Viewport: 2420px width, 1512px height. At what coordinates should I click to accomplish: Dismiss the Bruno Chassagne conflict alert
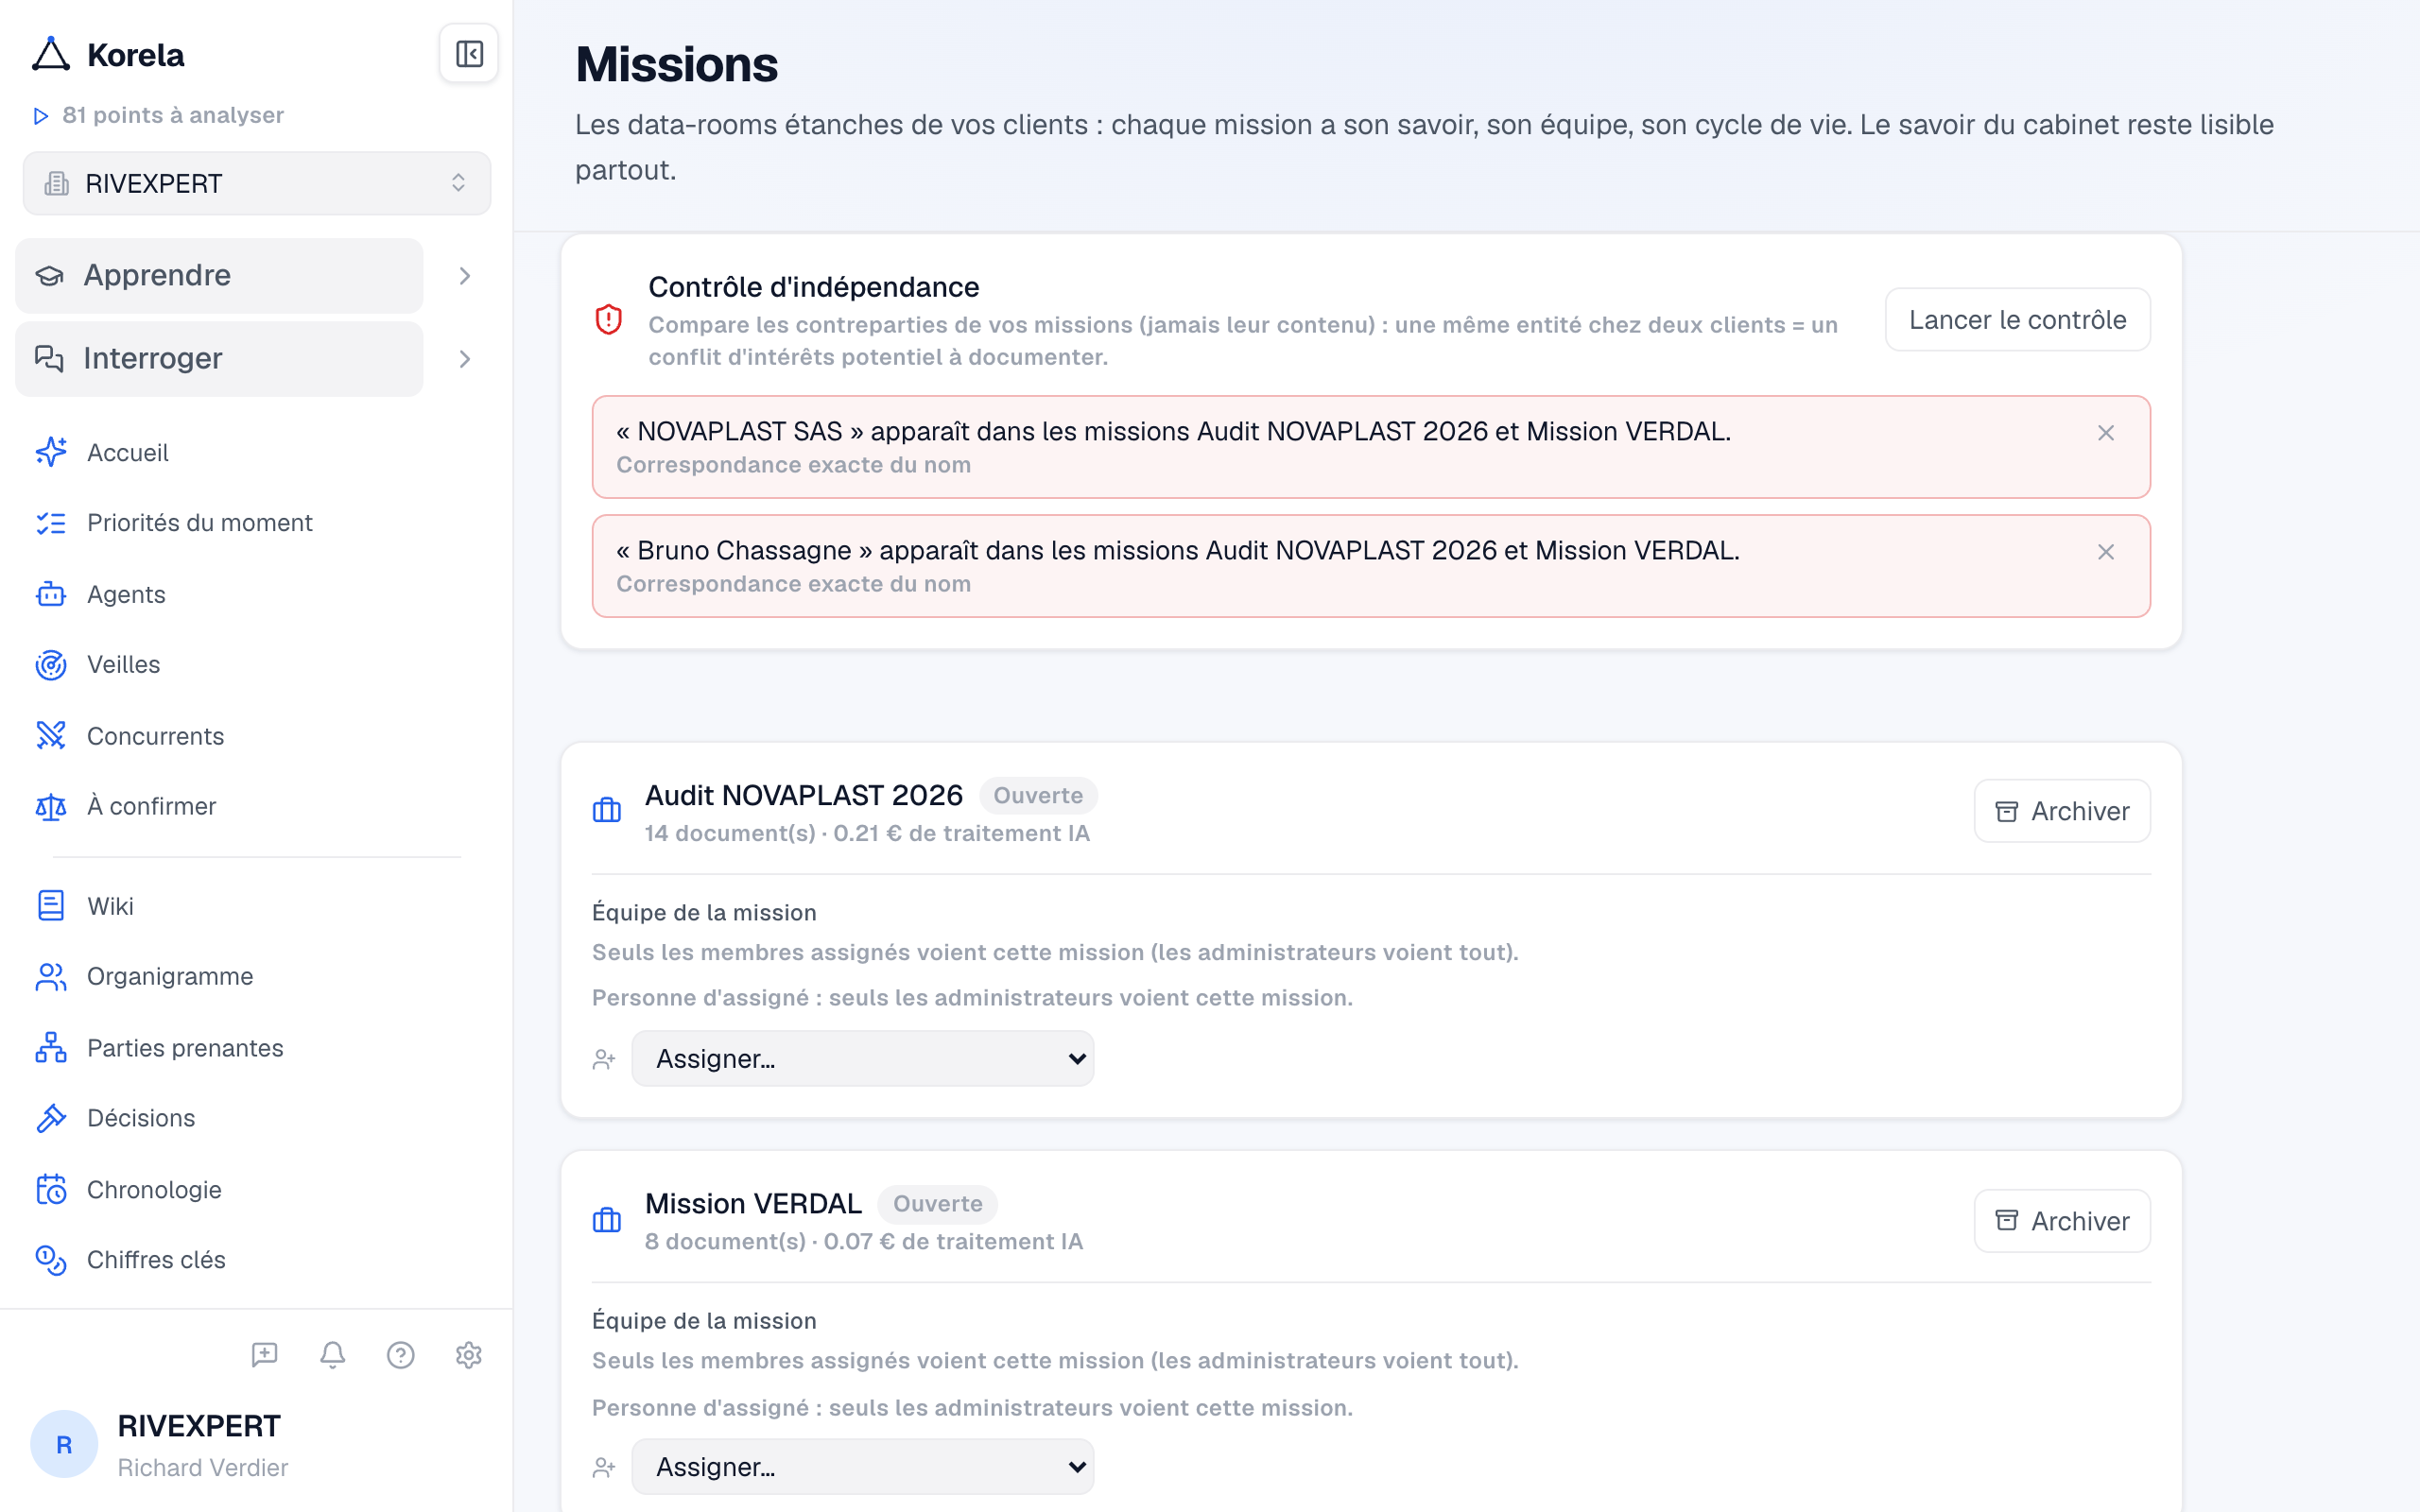tap(2106, 552)
